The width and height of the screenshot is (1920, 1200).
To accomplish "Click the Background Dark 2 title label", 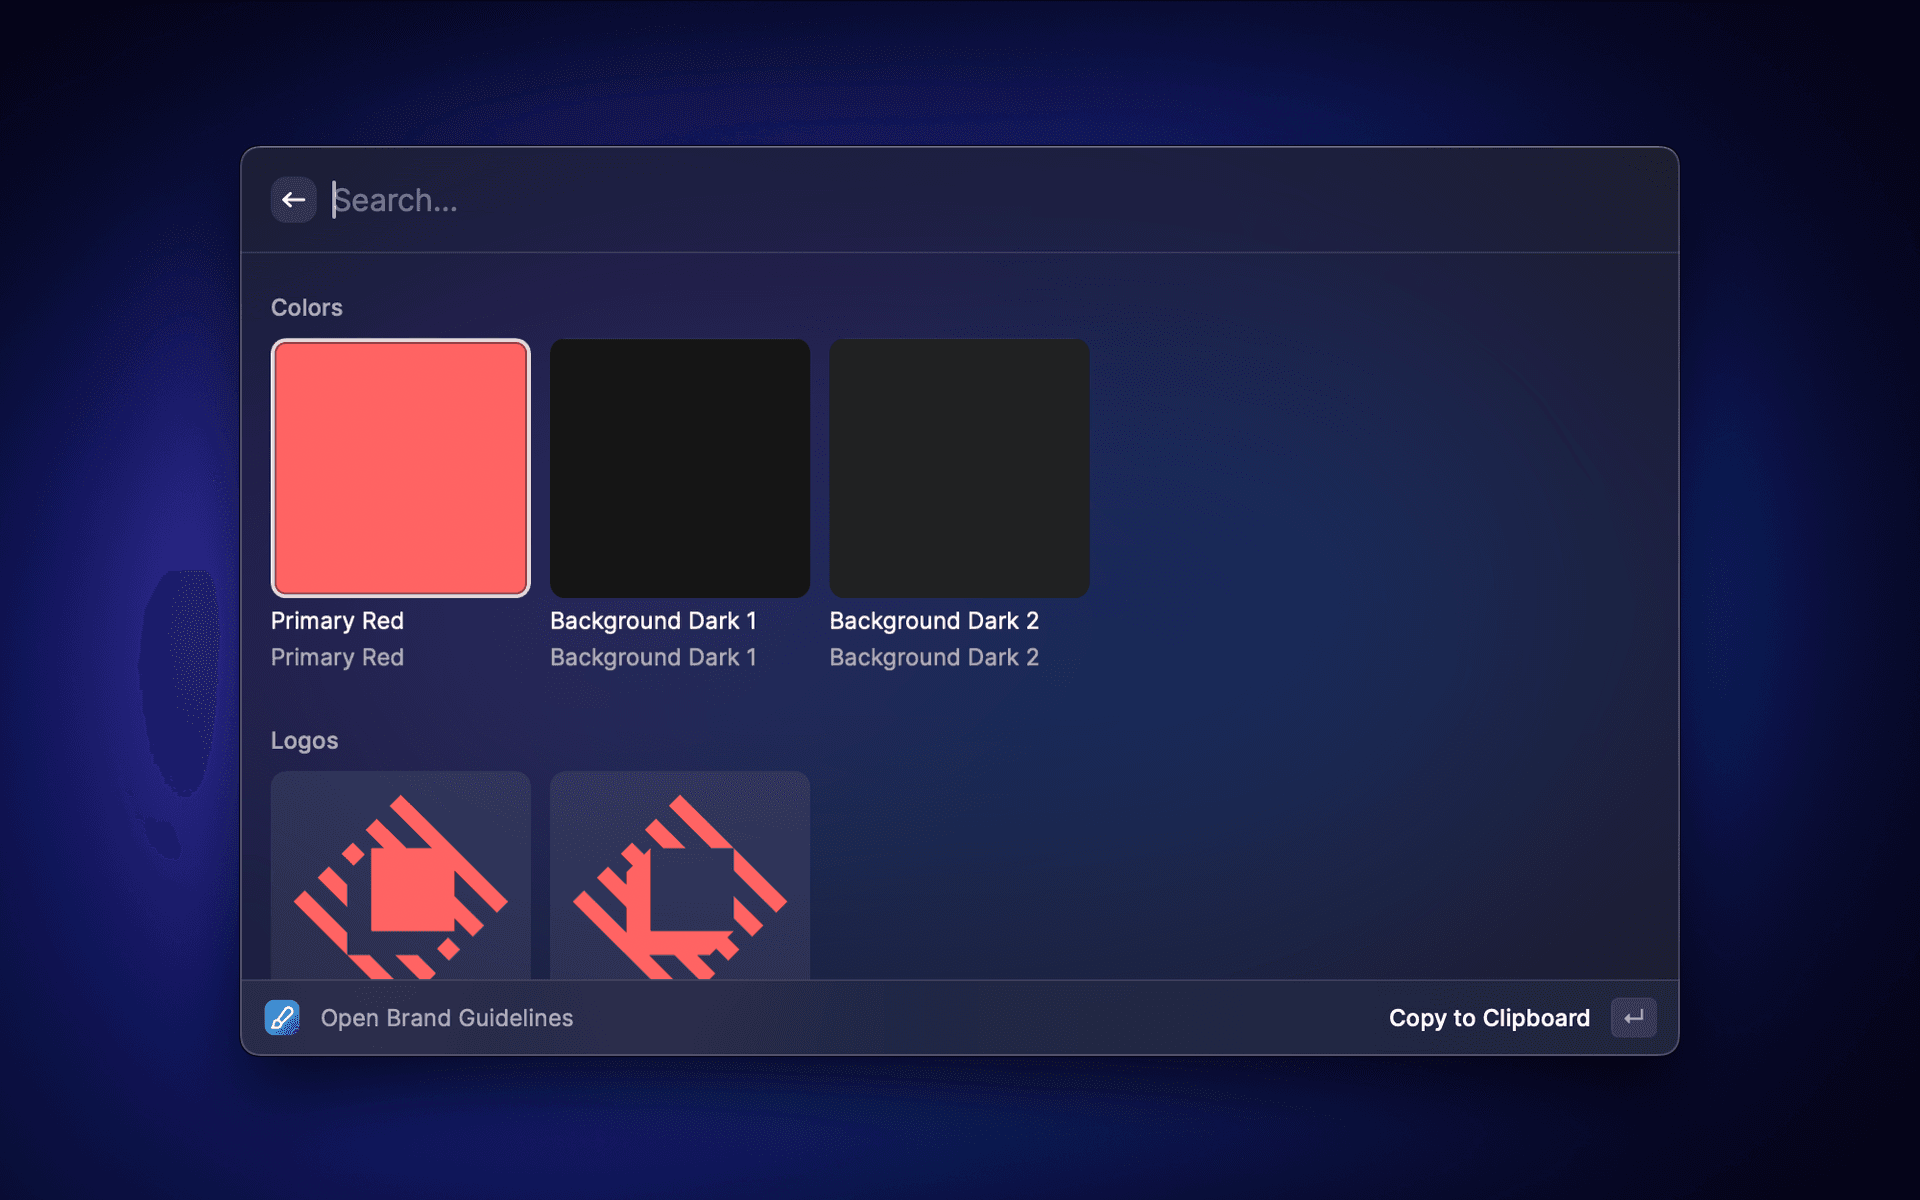I will tap(934, 621).
